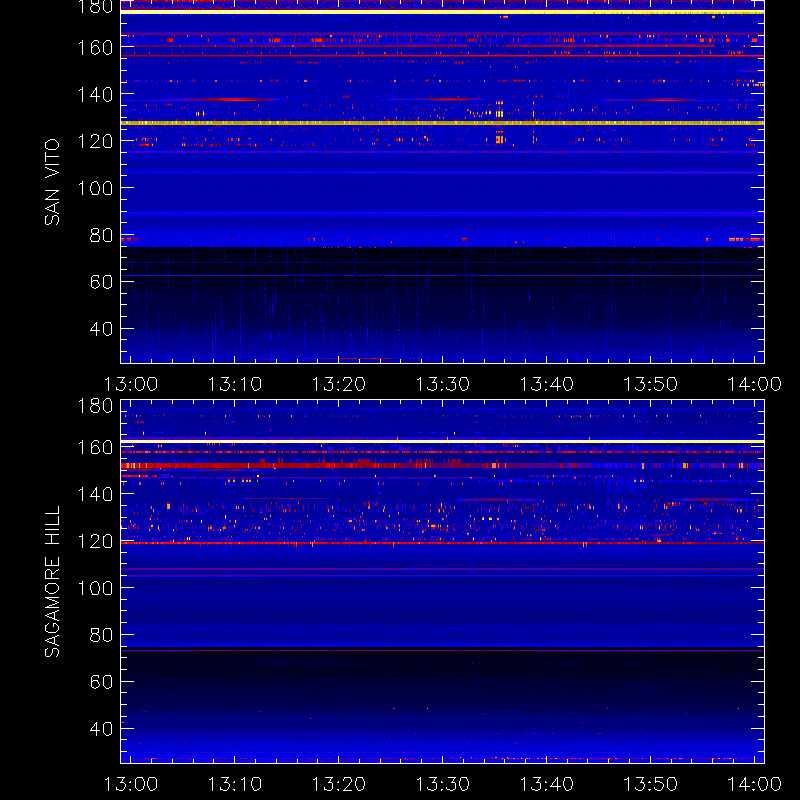The image size is (800, 800).
Task: Select the 80 tick label on SAGAMORE HILL plot
Action: [101, 635]
